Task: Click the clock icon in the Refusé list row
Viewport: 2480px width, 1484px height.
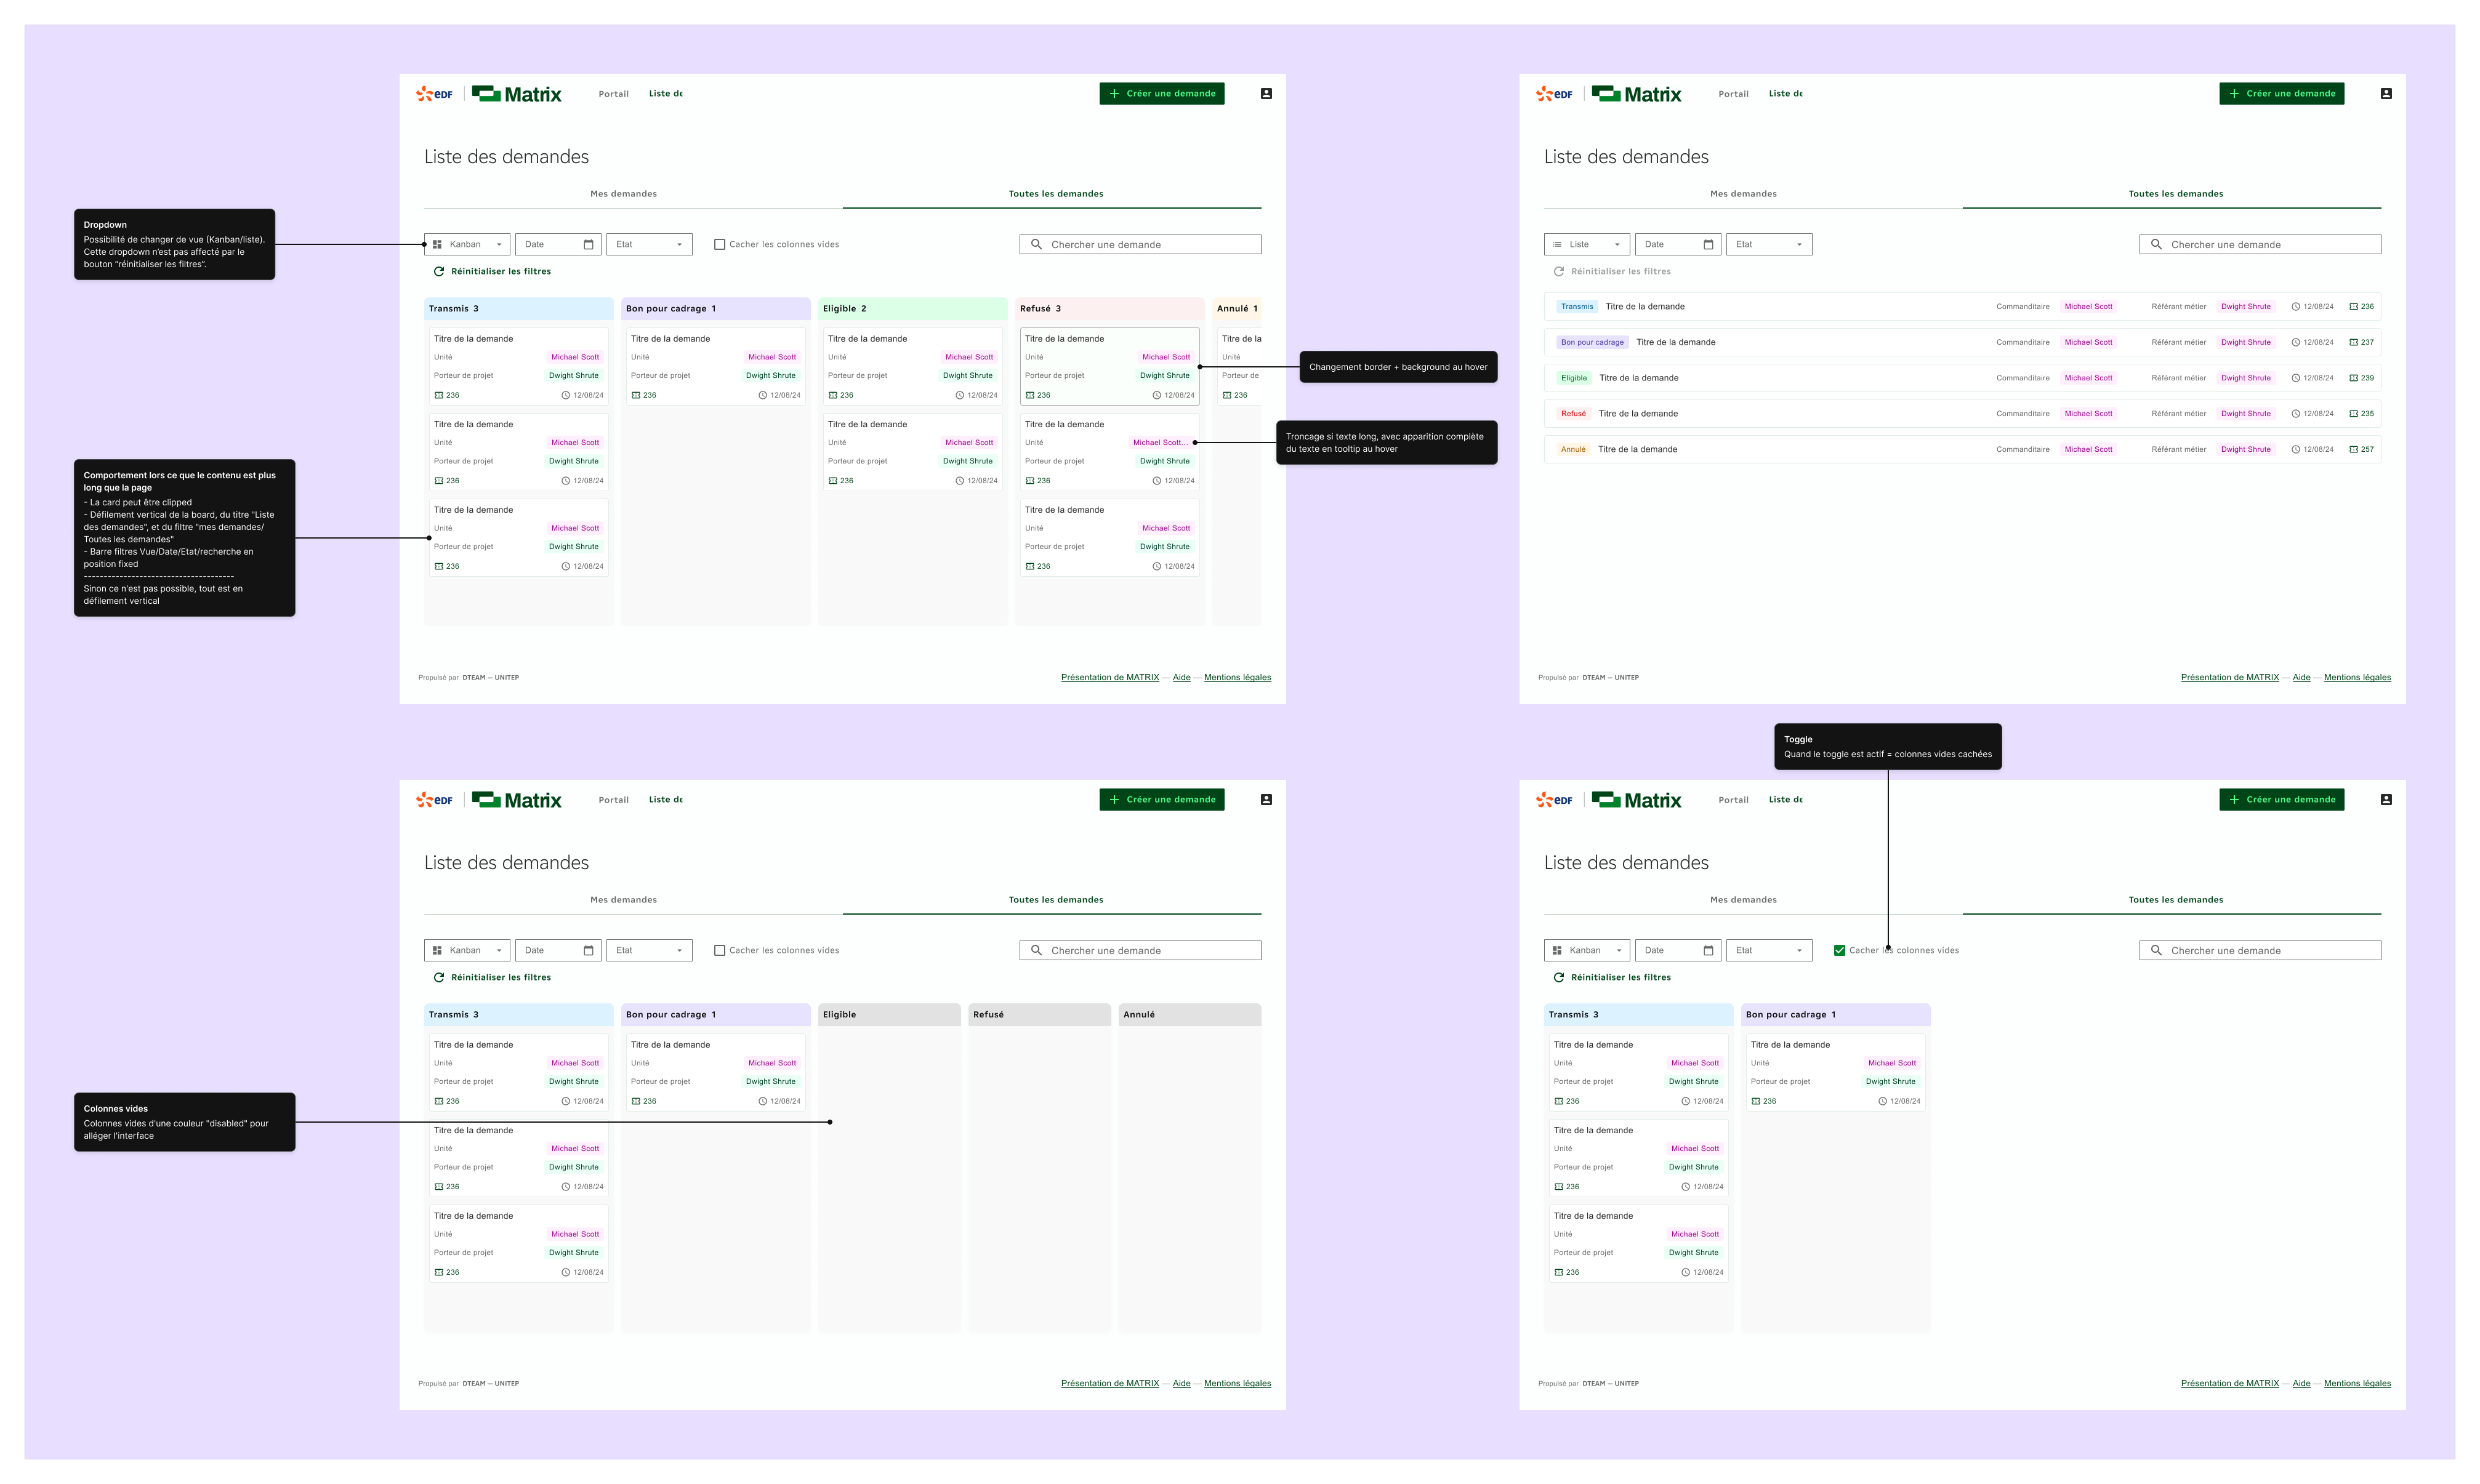Action: [x=2296, y=414]
